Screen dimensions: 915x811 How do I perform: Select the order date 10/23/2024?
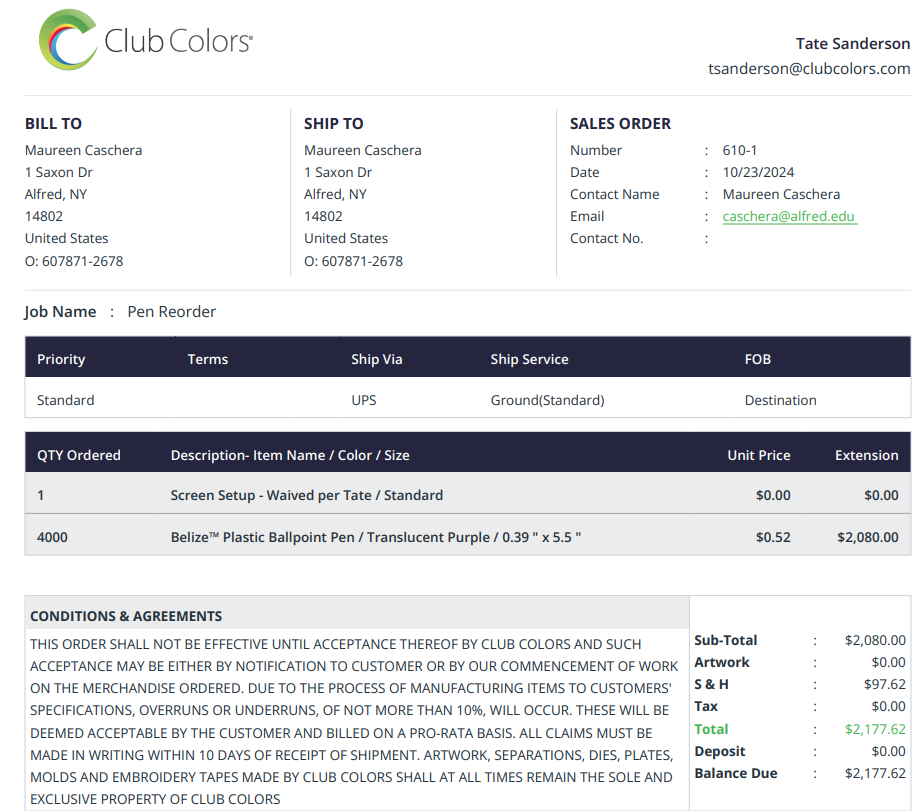coord(758,173)
